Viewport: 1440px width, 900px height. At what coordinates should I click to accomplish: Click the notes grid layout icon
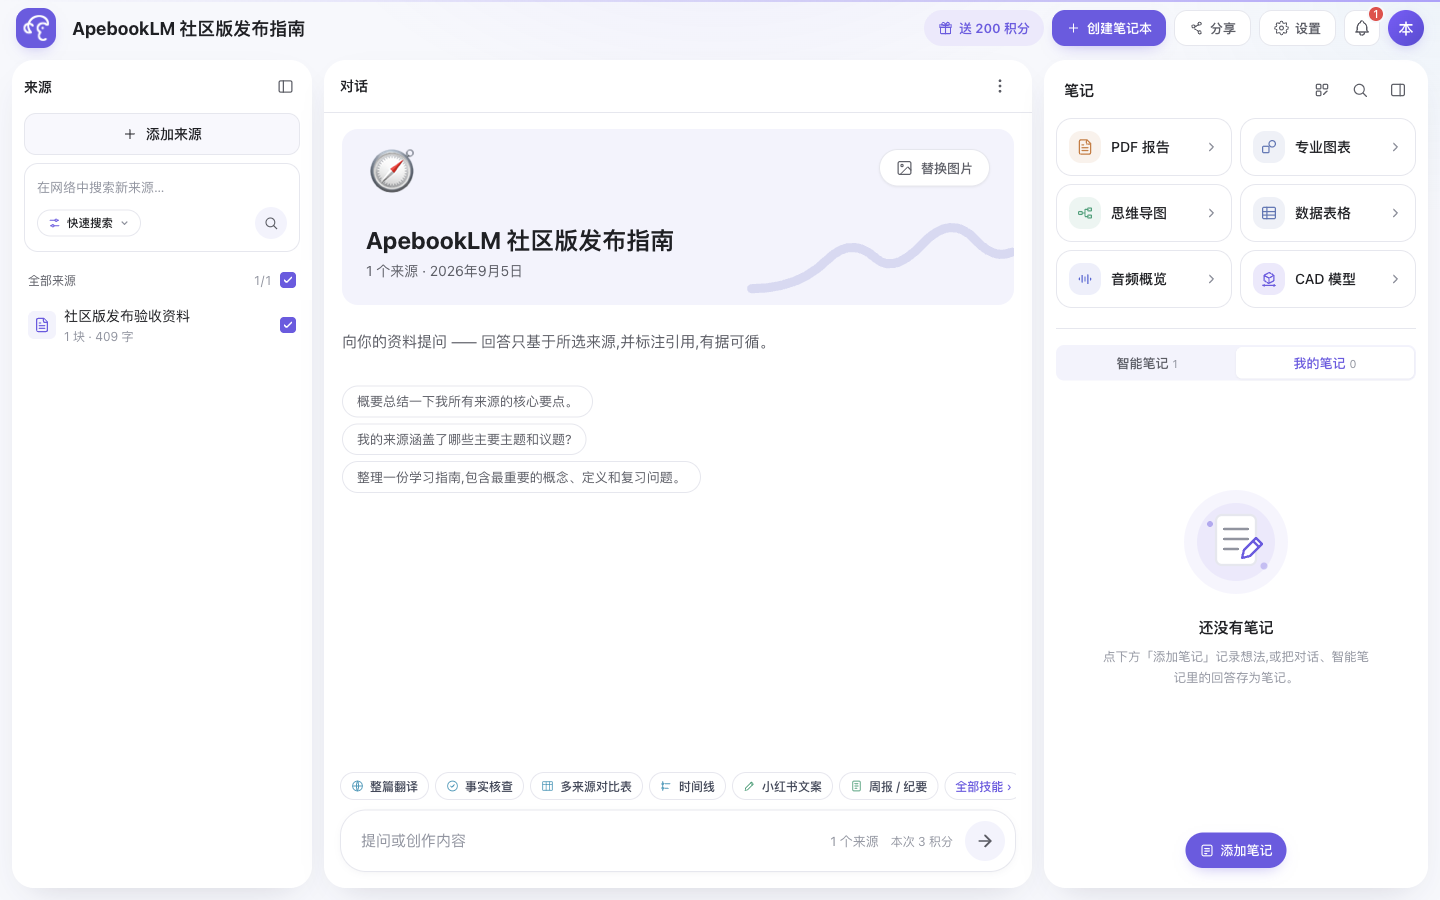[1322, 90]
